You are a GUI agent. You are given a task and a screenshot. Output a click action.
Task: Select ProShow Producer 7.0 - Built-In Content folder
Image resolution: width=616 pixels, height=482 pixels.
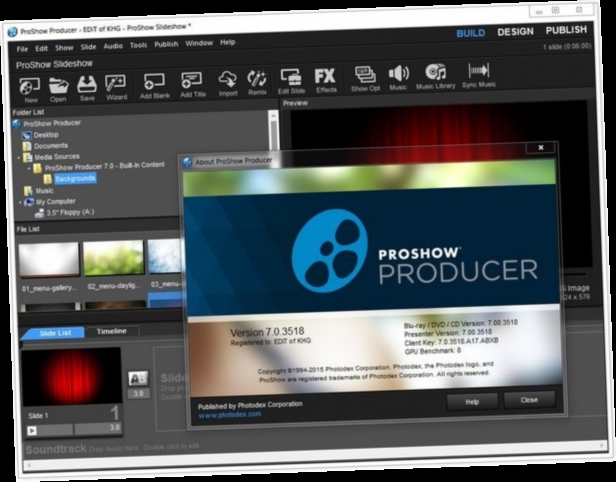pyautogui.click(x=104, y=166)
